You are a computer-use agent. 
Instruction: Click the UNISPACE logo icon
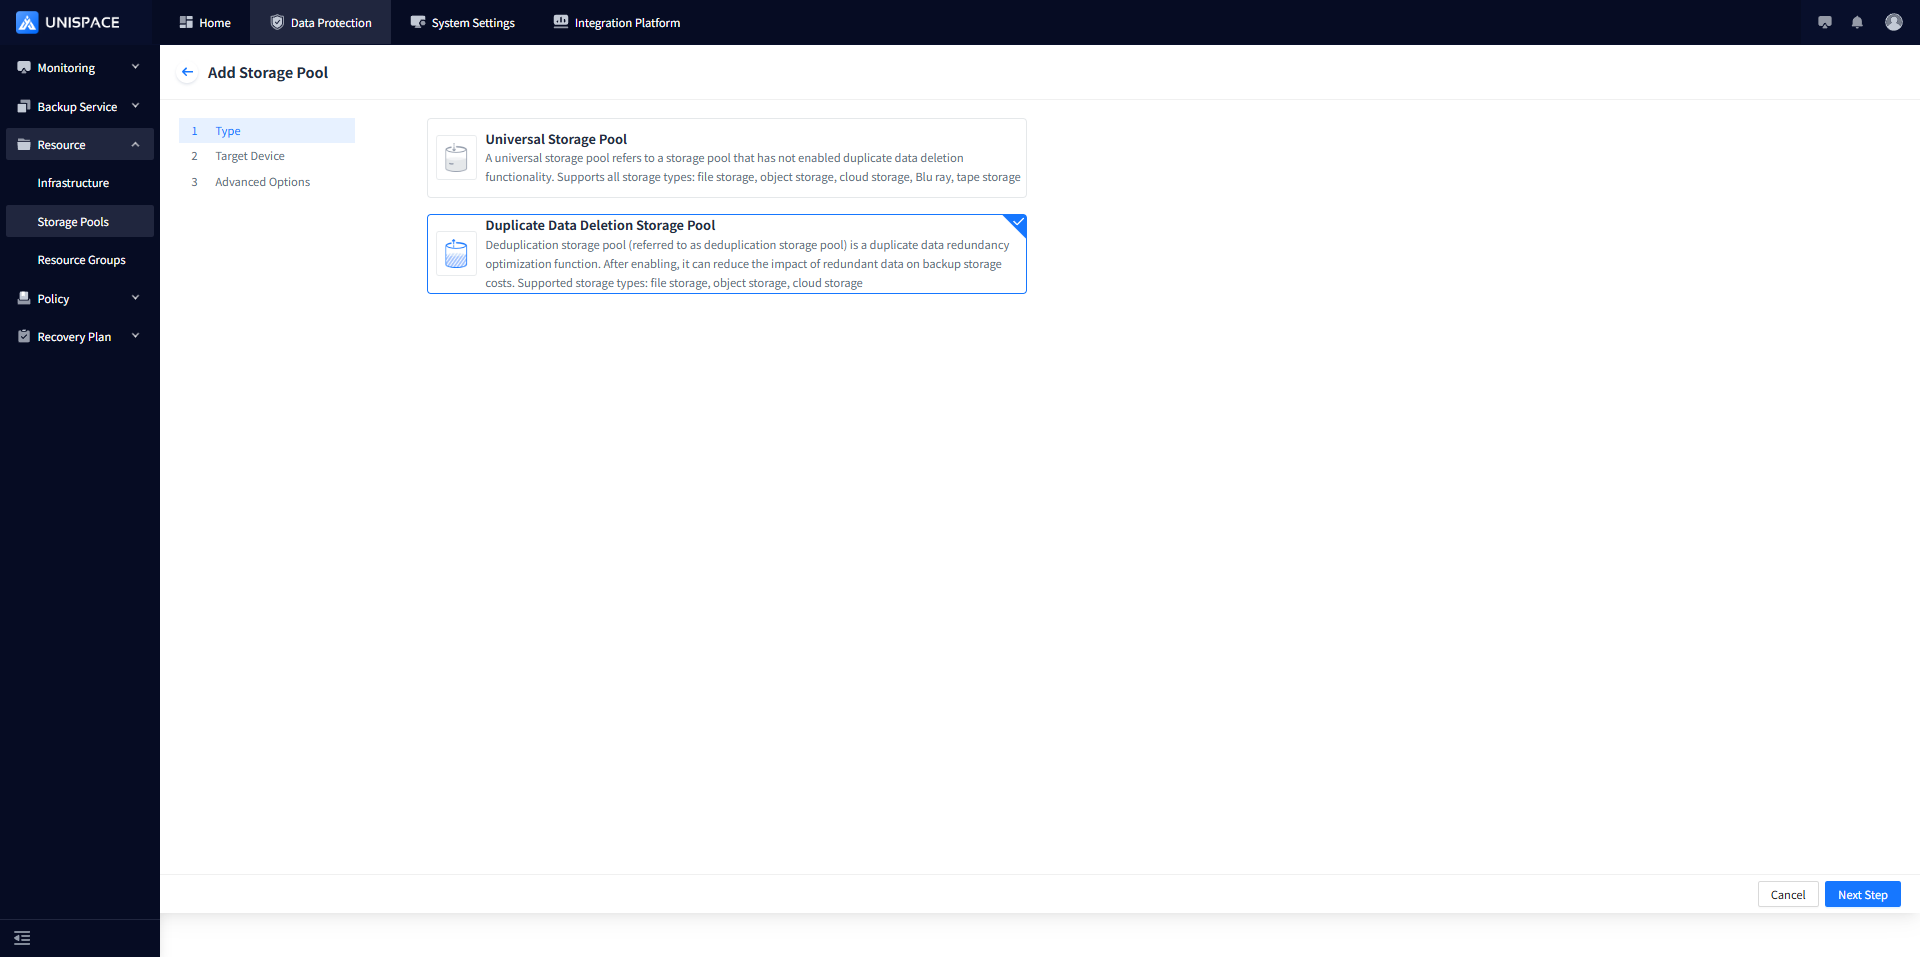(27, 22)
